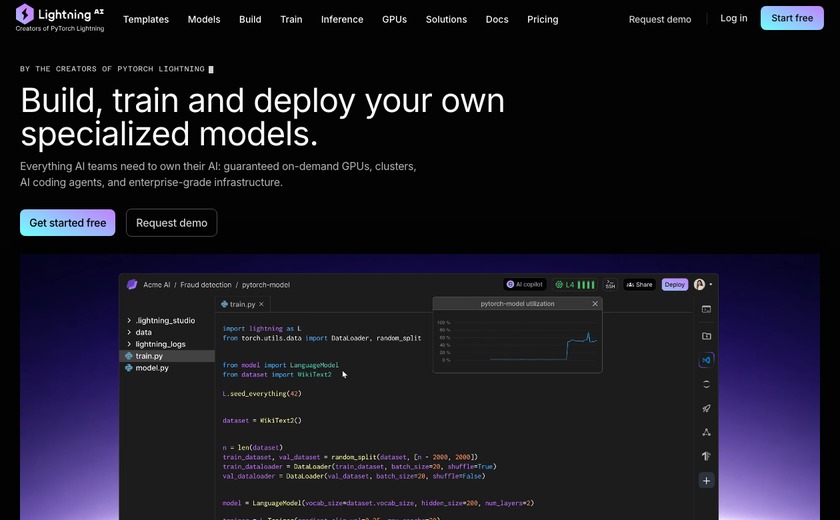Click the purple studio logo icon
Viewport: 840px width, 520px height.
132,284
